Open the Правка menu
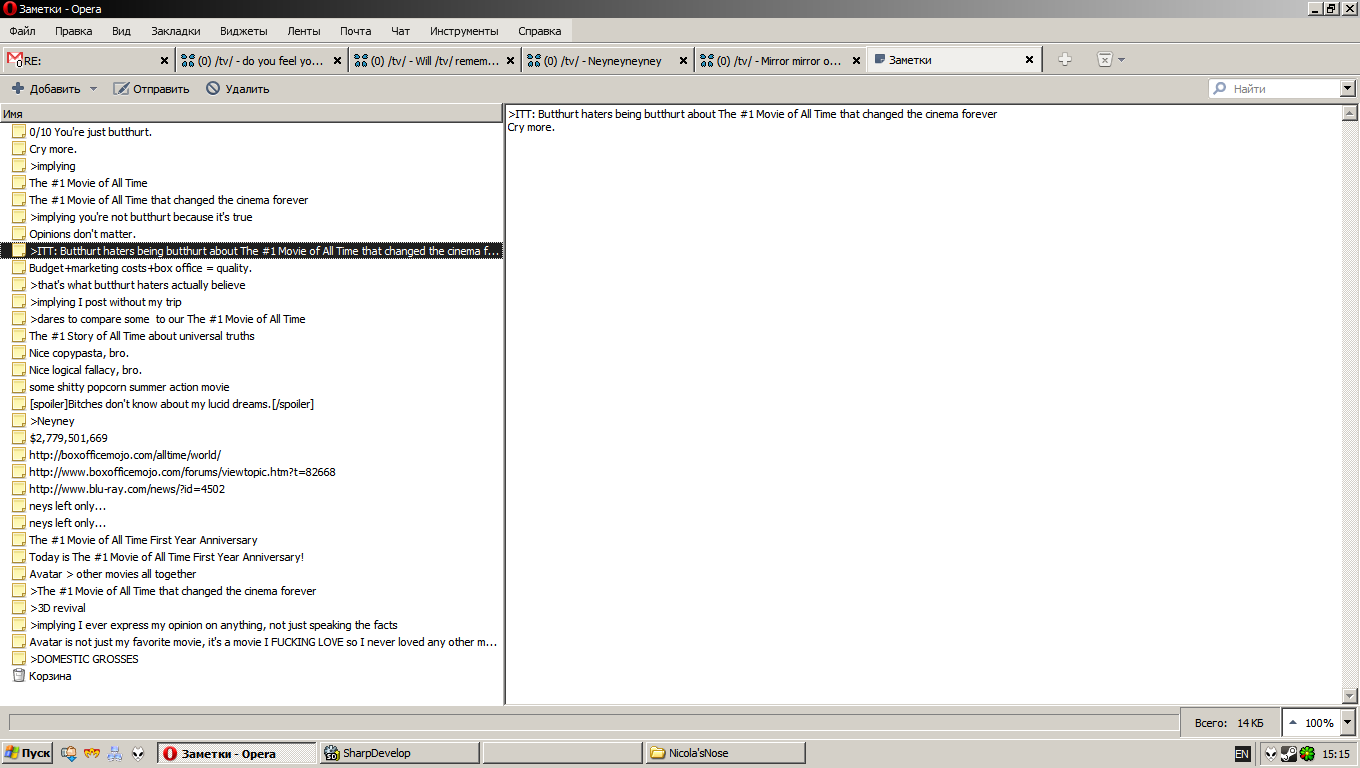 click(x=74, y=31)
